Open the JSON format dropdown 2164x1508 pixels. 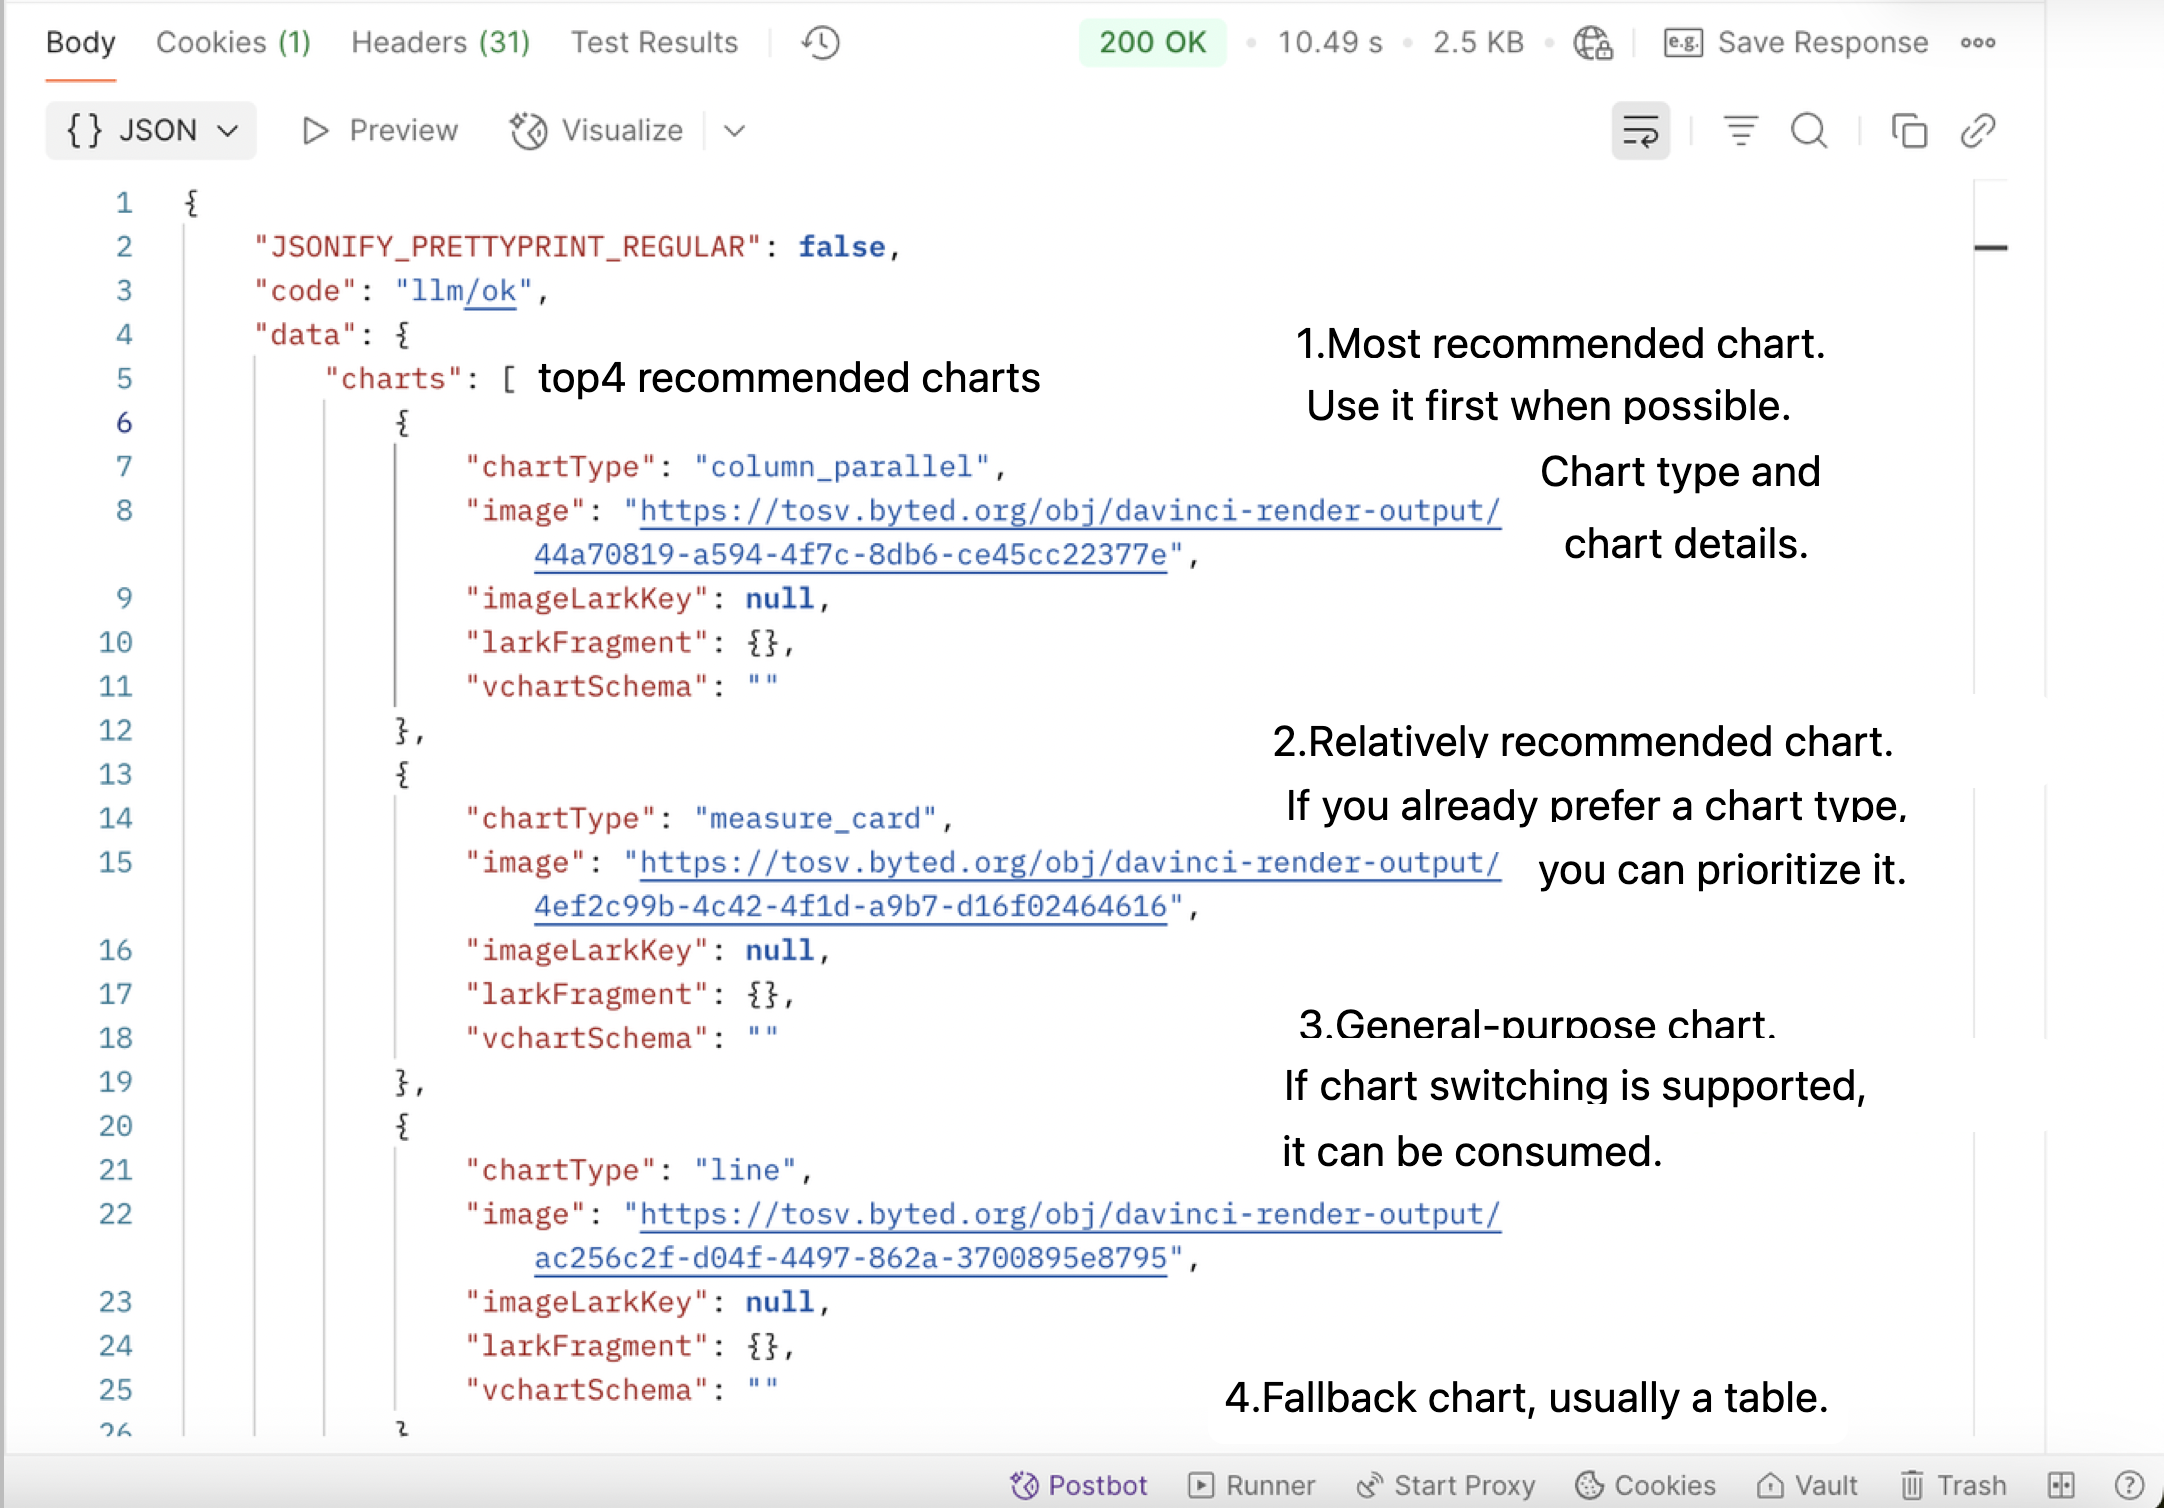pos(151,131)
